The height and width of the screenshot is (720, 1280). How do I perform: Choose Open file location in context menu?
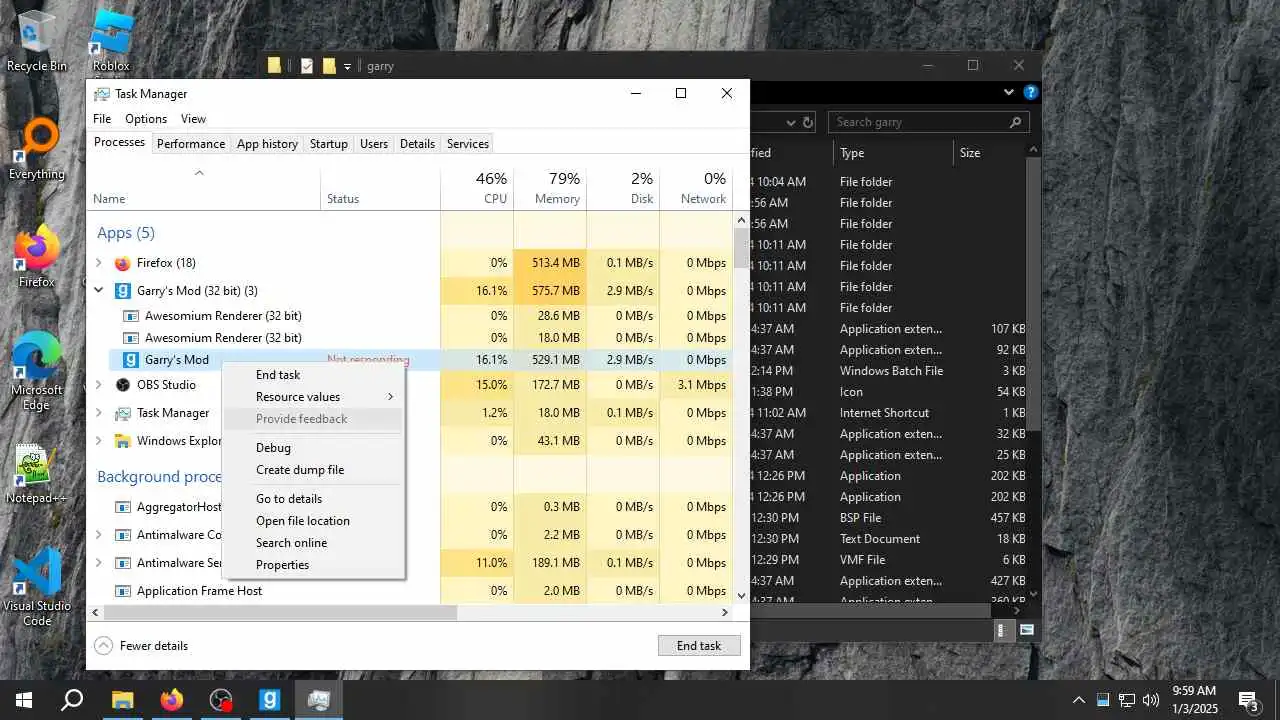(313, 521)
